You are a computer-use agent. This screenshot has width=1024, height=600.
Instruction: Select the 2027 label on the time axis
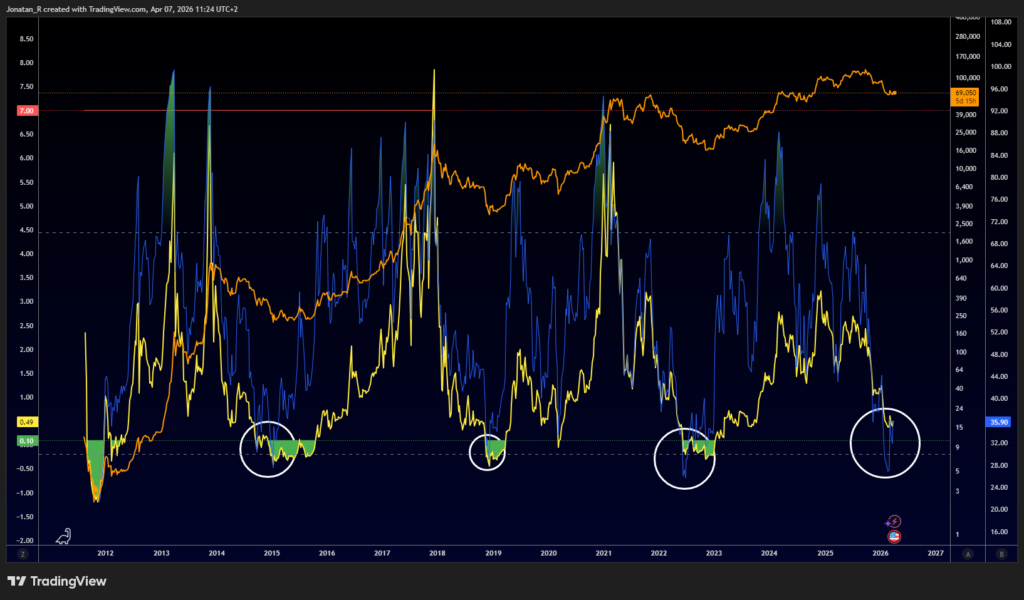pyautogui.click(x=938, y=551)
